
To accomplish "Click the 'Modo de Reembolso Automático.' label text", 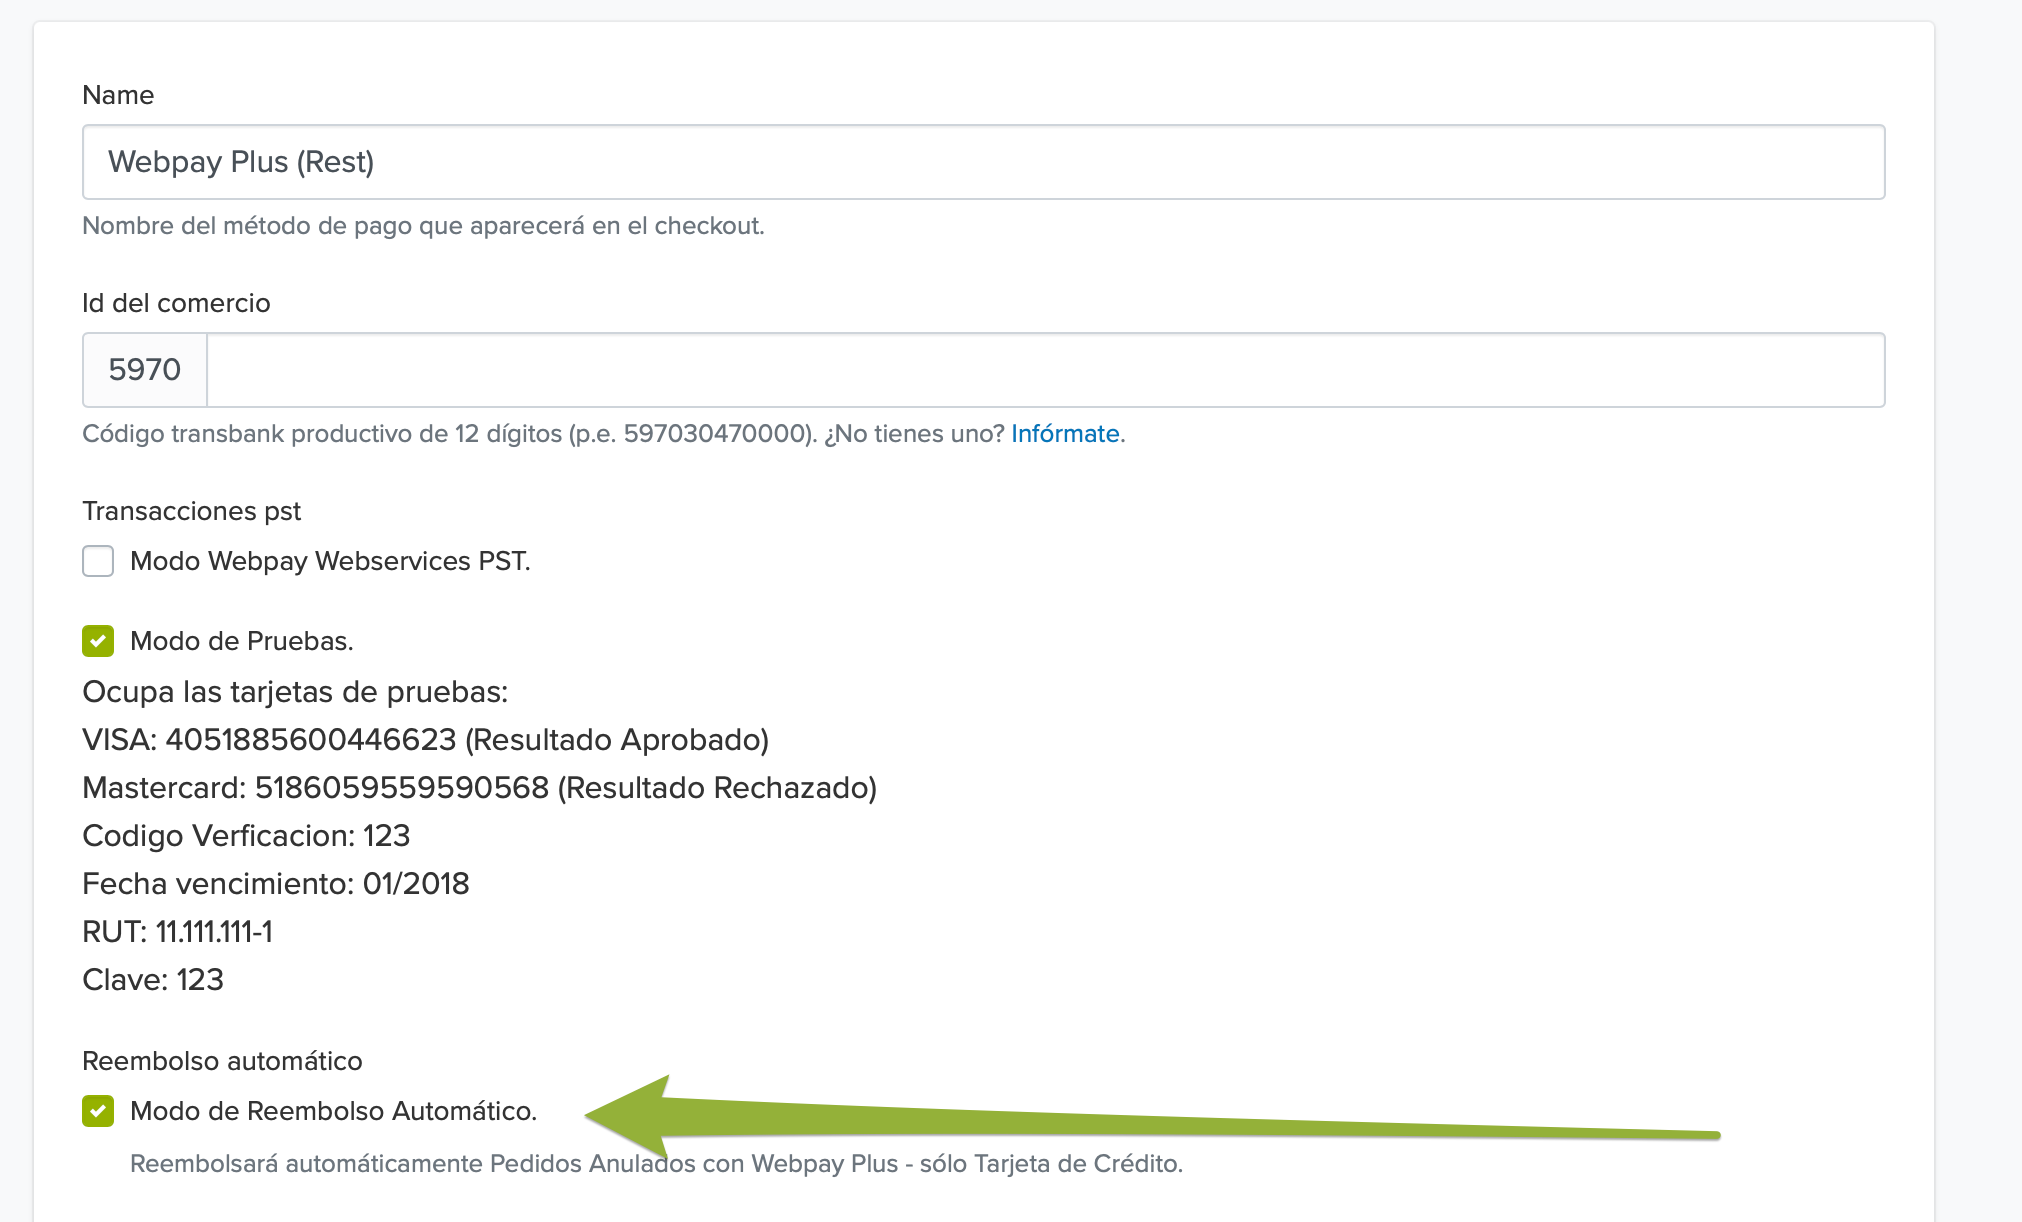I will [334, 1111].
